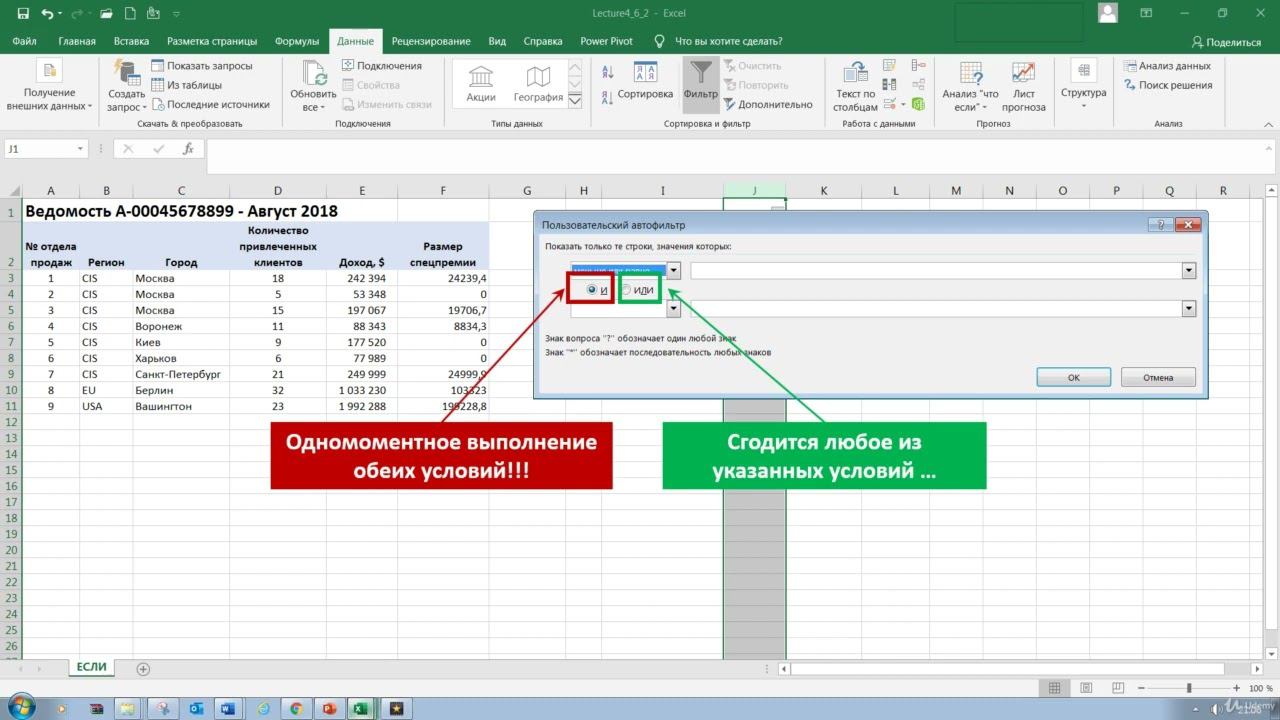Add a new sheet with plus button

pos(143,668)
